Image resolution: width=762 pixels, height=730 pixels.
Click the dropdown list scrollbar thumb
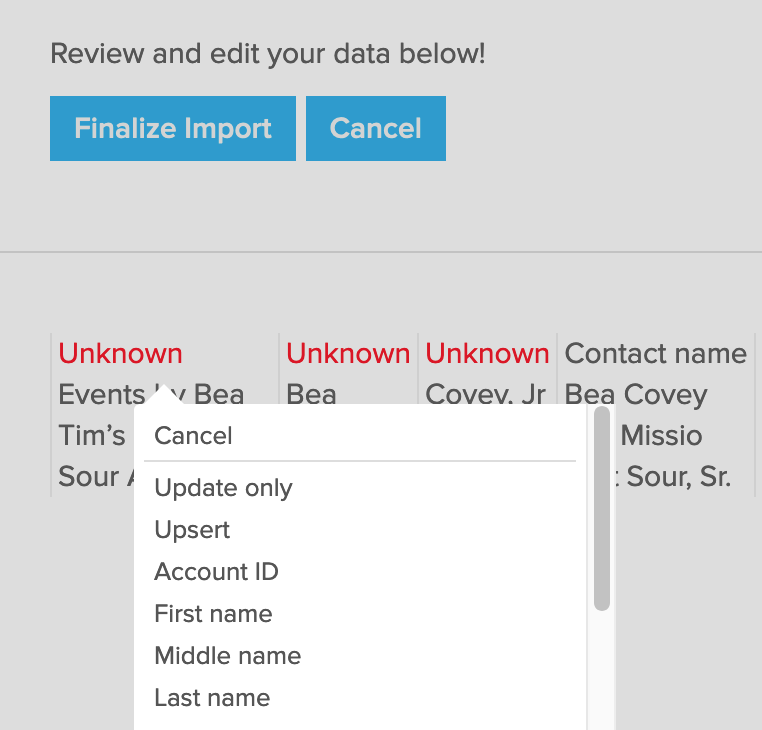click(x=601, y=510)
